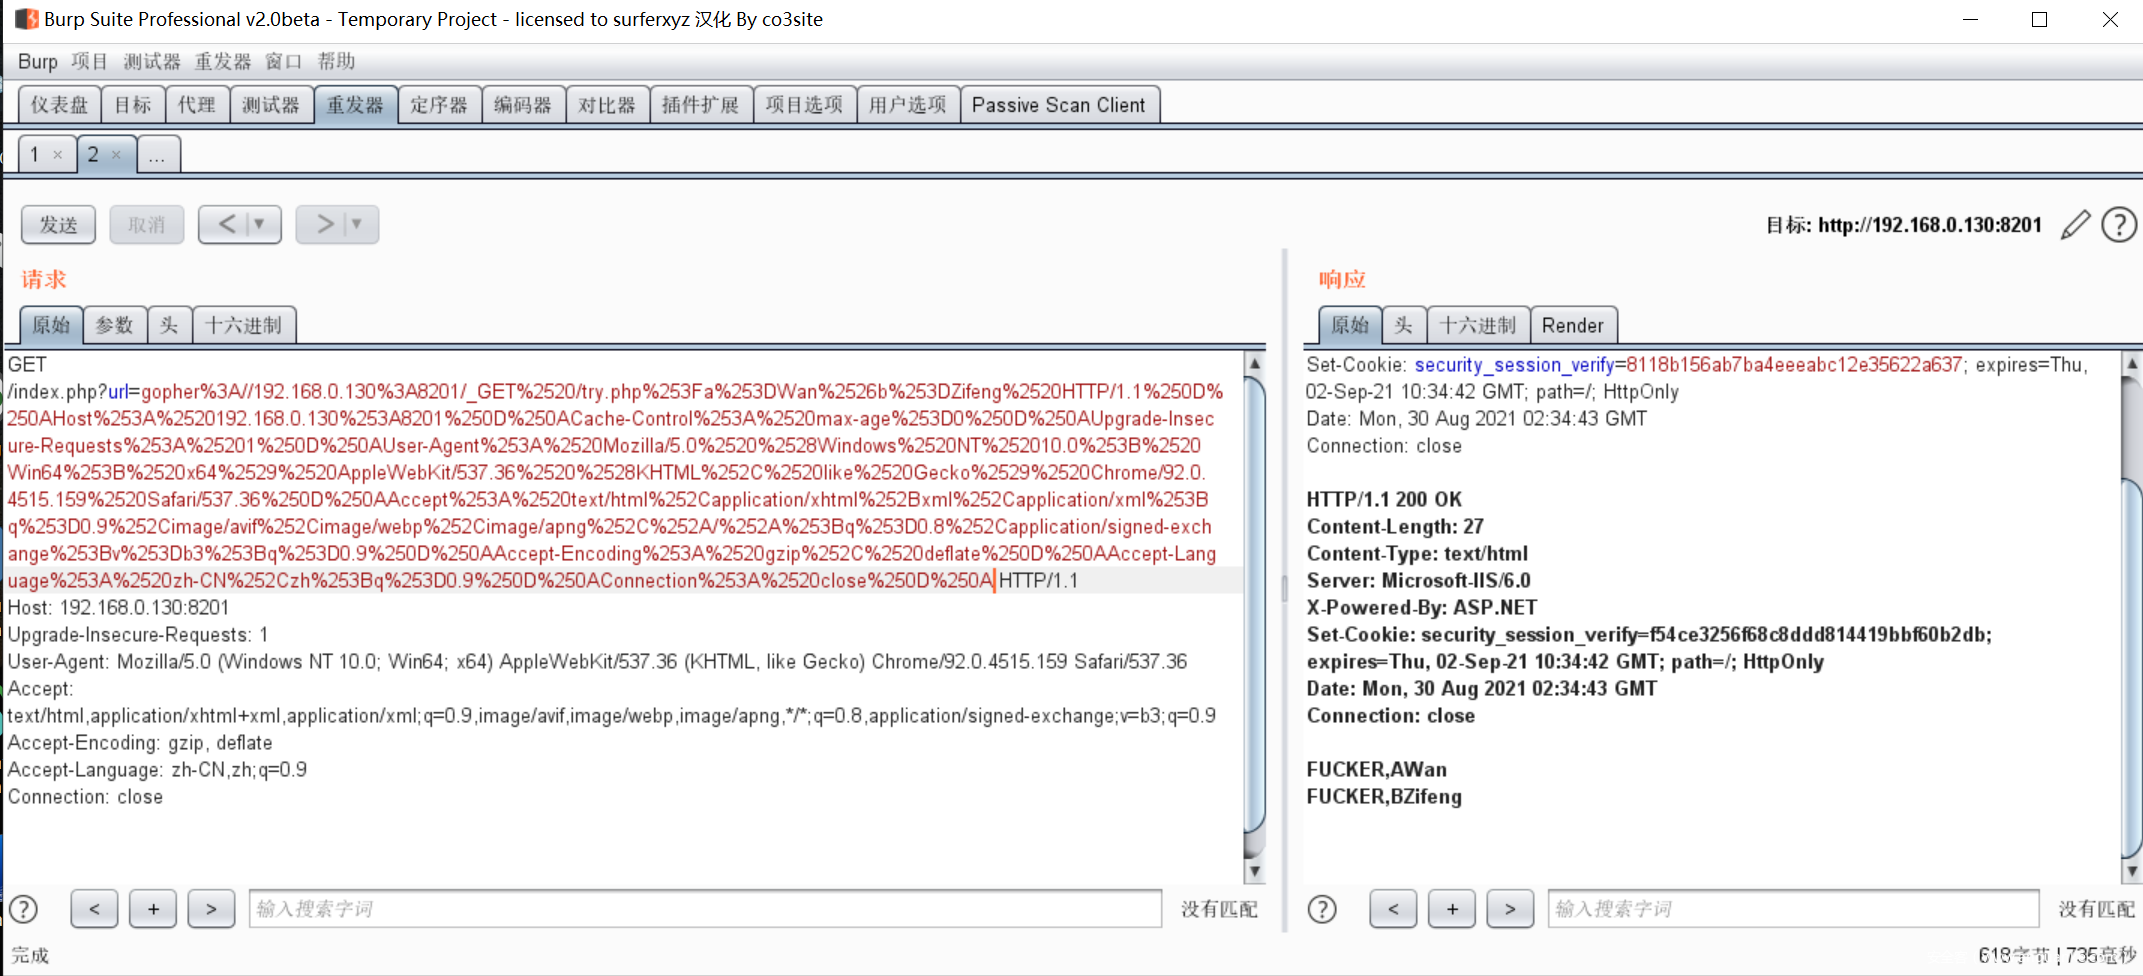Switch to the 插件扩展 tab
This screenshot has width=2143, height=976.
[x=701, y=105]
